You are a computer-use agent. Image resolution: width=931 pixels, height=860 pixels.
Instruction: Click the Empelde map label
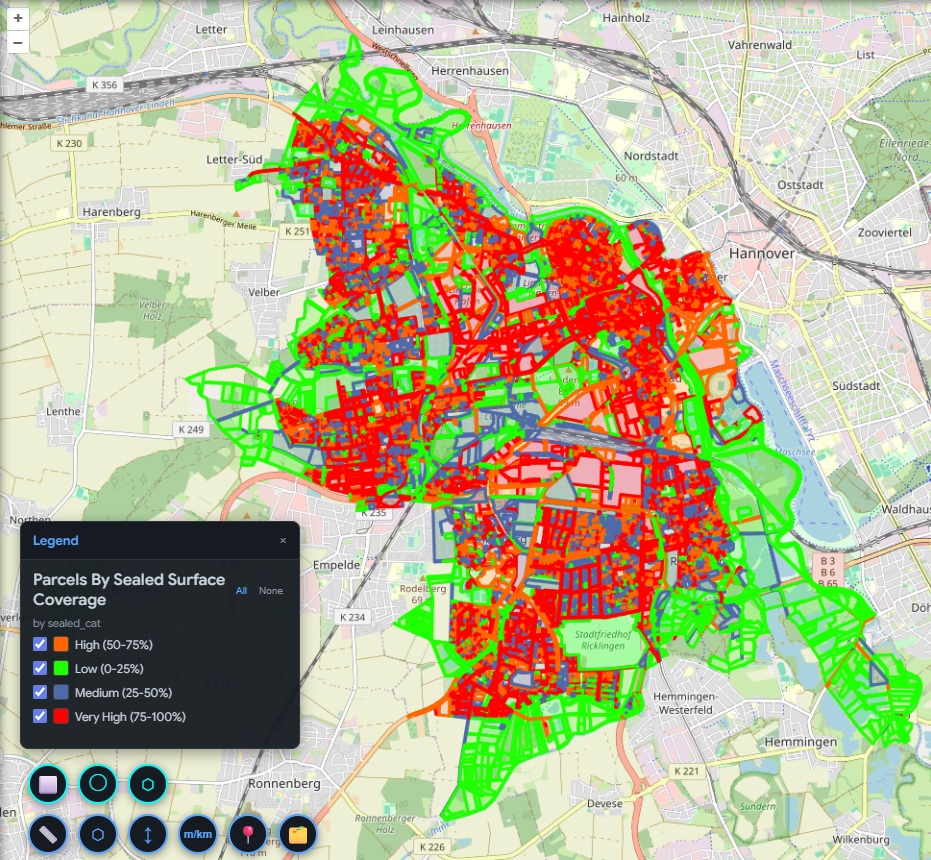tap(337, 565)
